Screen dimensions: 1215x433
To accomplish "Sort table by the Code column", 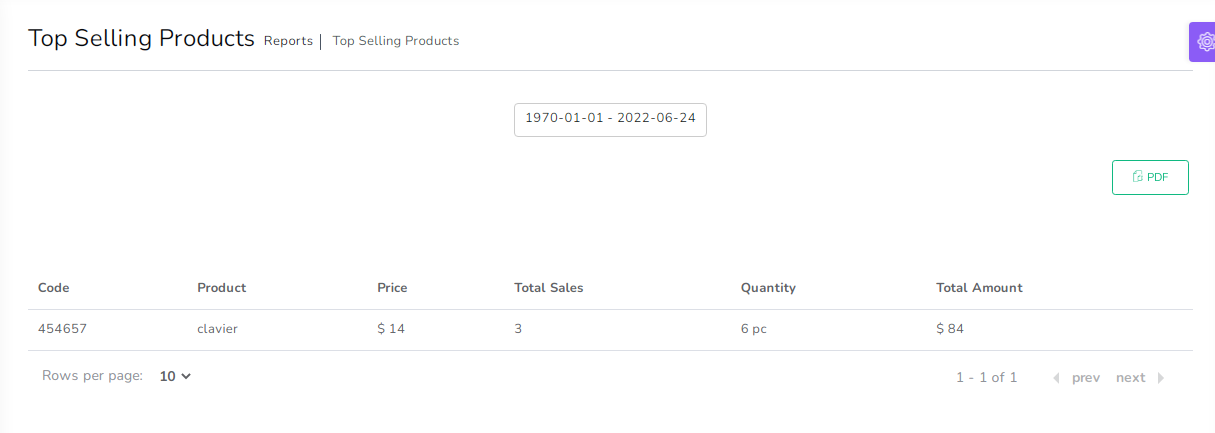I will pos(54,288).
